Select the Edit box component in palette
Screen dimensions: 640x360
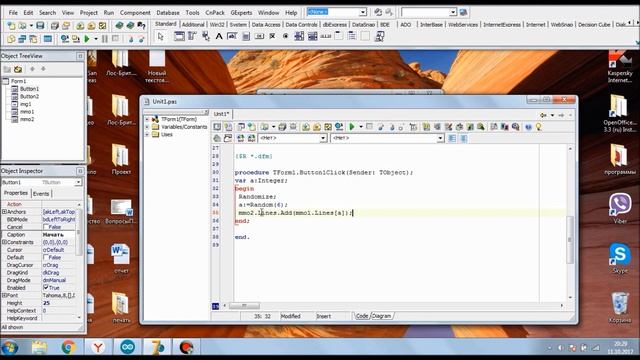[232, 36]
